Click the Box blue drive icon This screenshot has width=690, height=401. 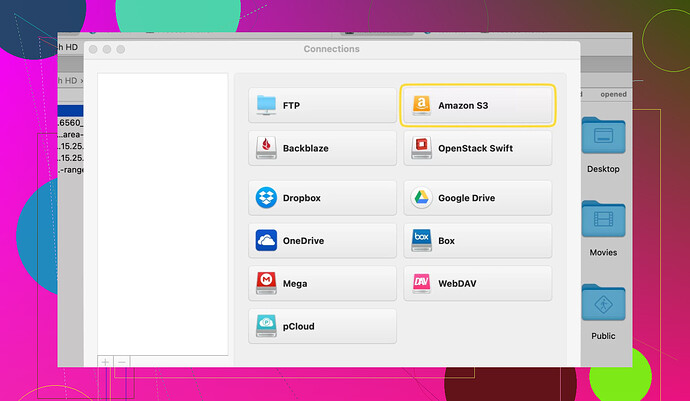coord(421,240)
